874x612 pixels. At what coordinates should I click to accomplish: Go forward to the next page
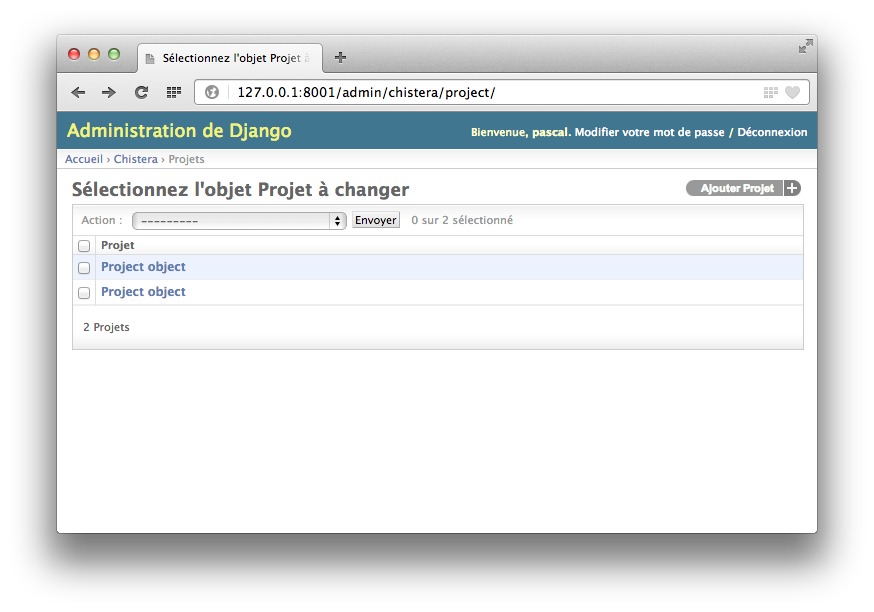109,93
